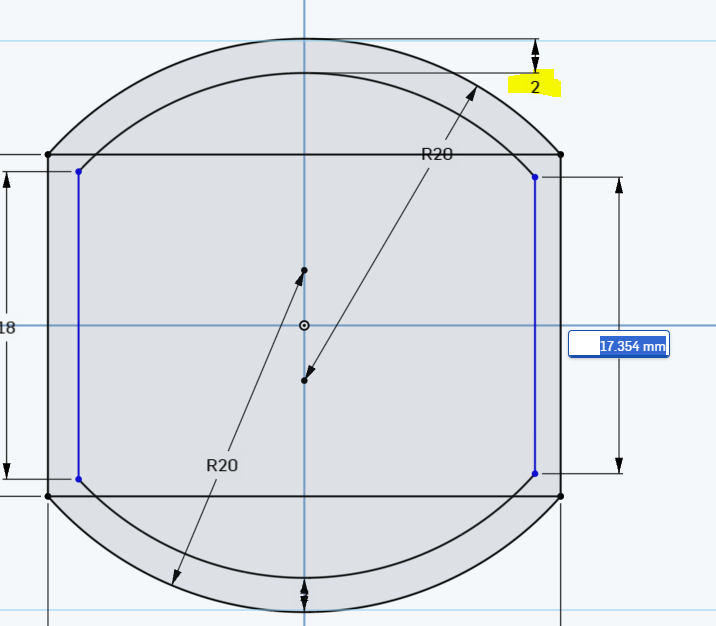Select the outer black vertical line on right
Image resolution: width=716 pixels, height=626 pixels.
click(x=560, y=250)
